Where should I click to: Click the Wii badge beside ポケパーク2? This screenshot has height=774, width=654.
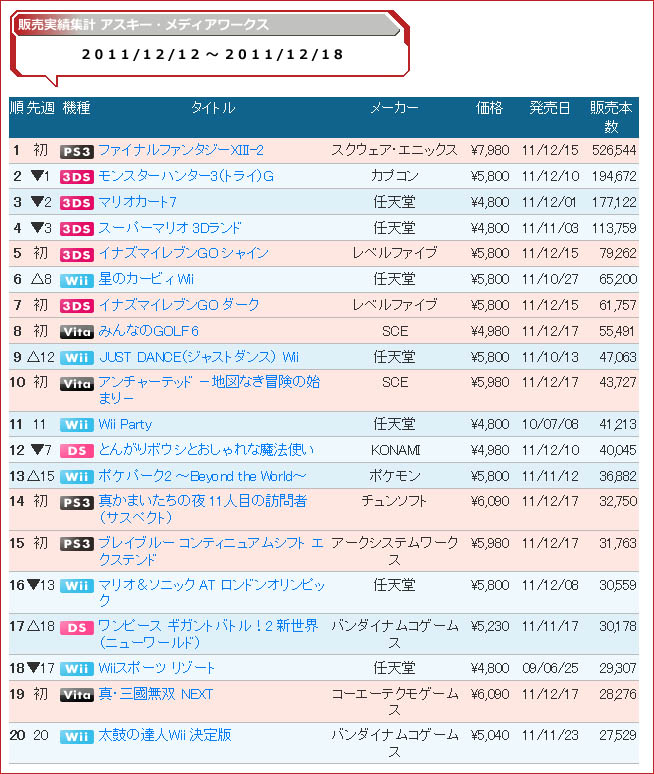point(77,477)
